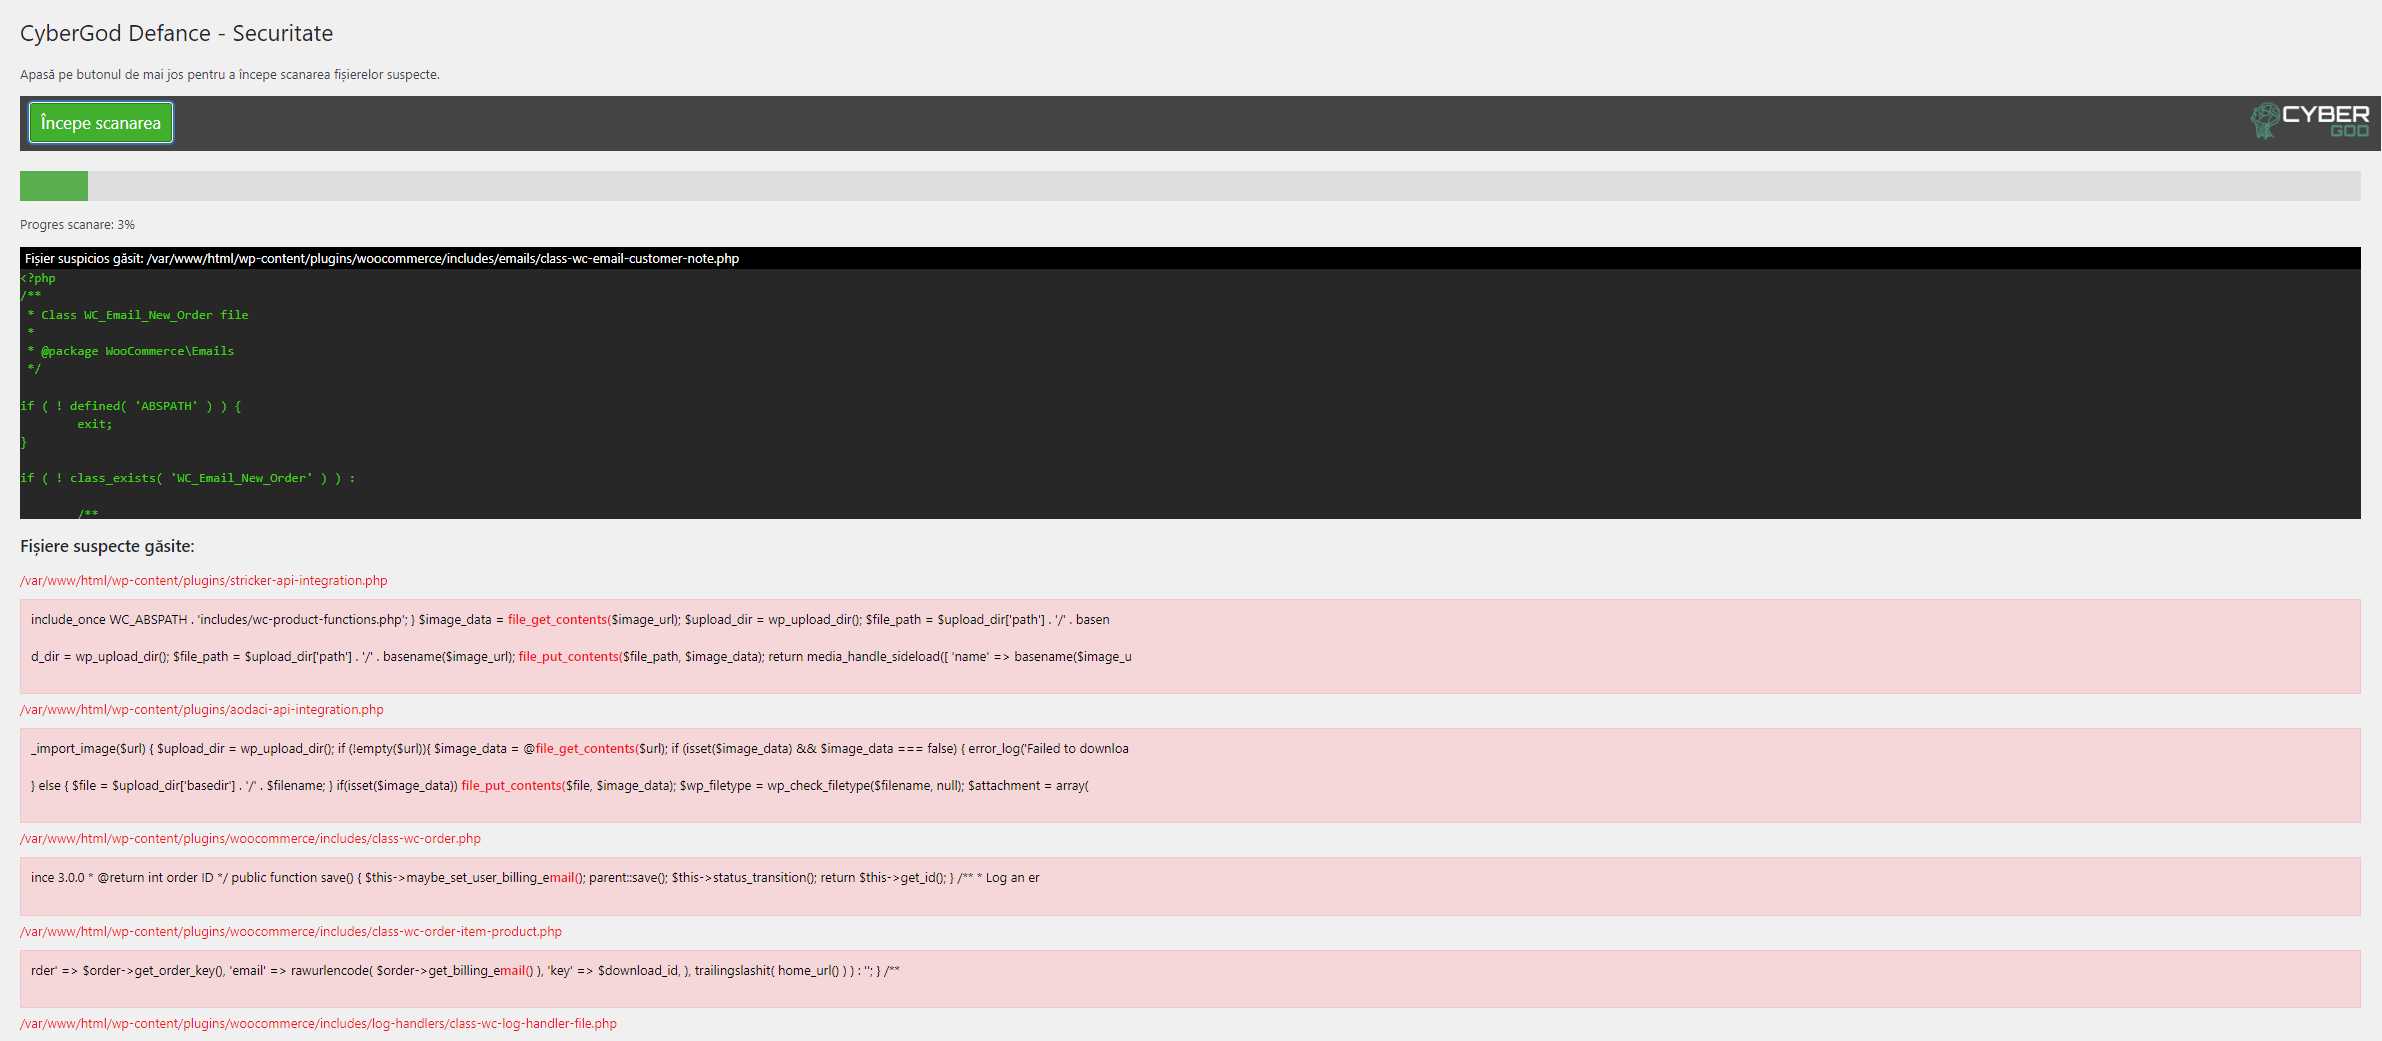This screenshot has height=1041, width=2382.
Task: Click the CyberGod Defance - Securitate title
Action: tap(176, 33)
